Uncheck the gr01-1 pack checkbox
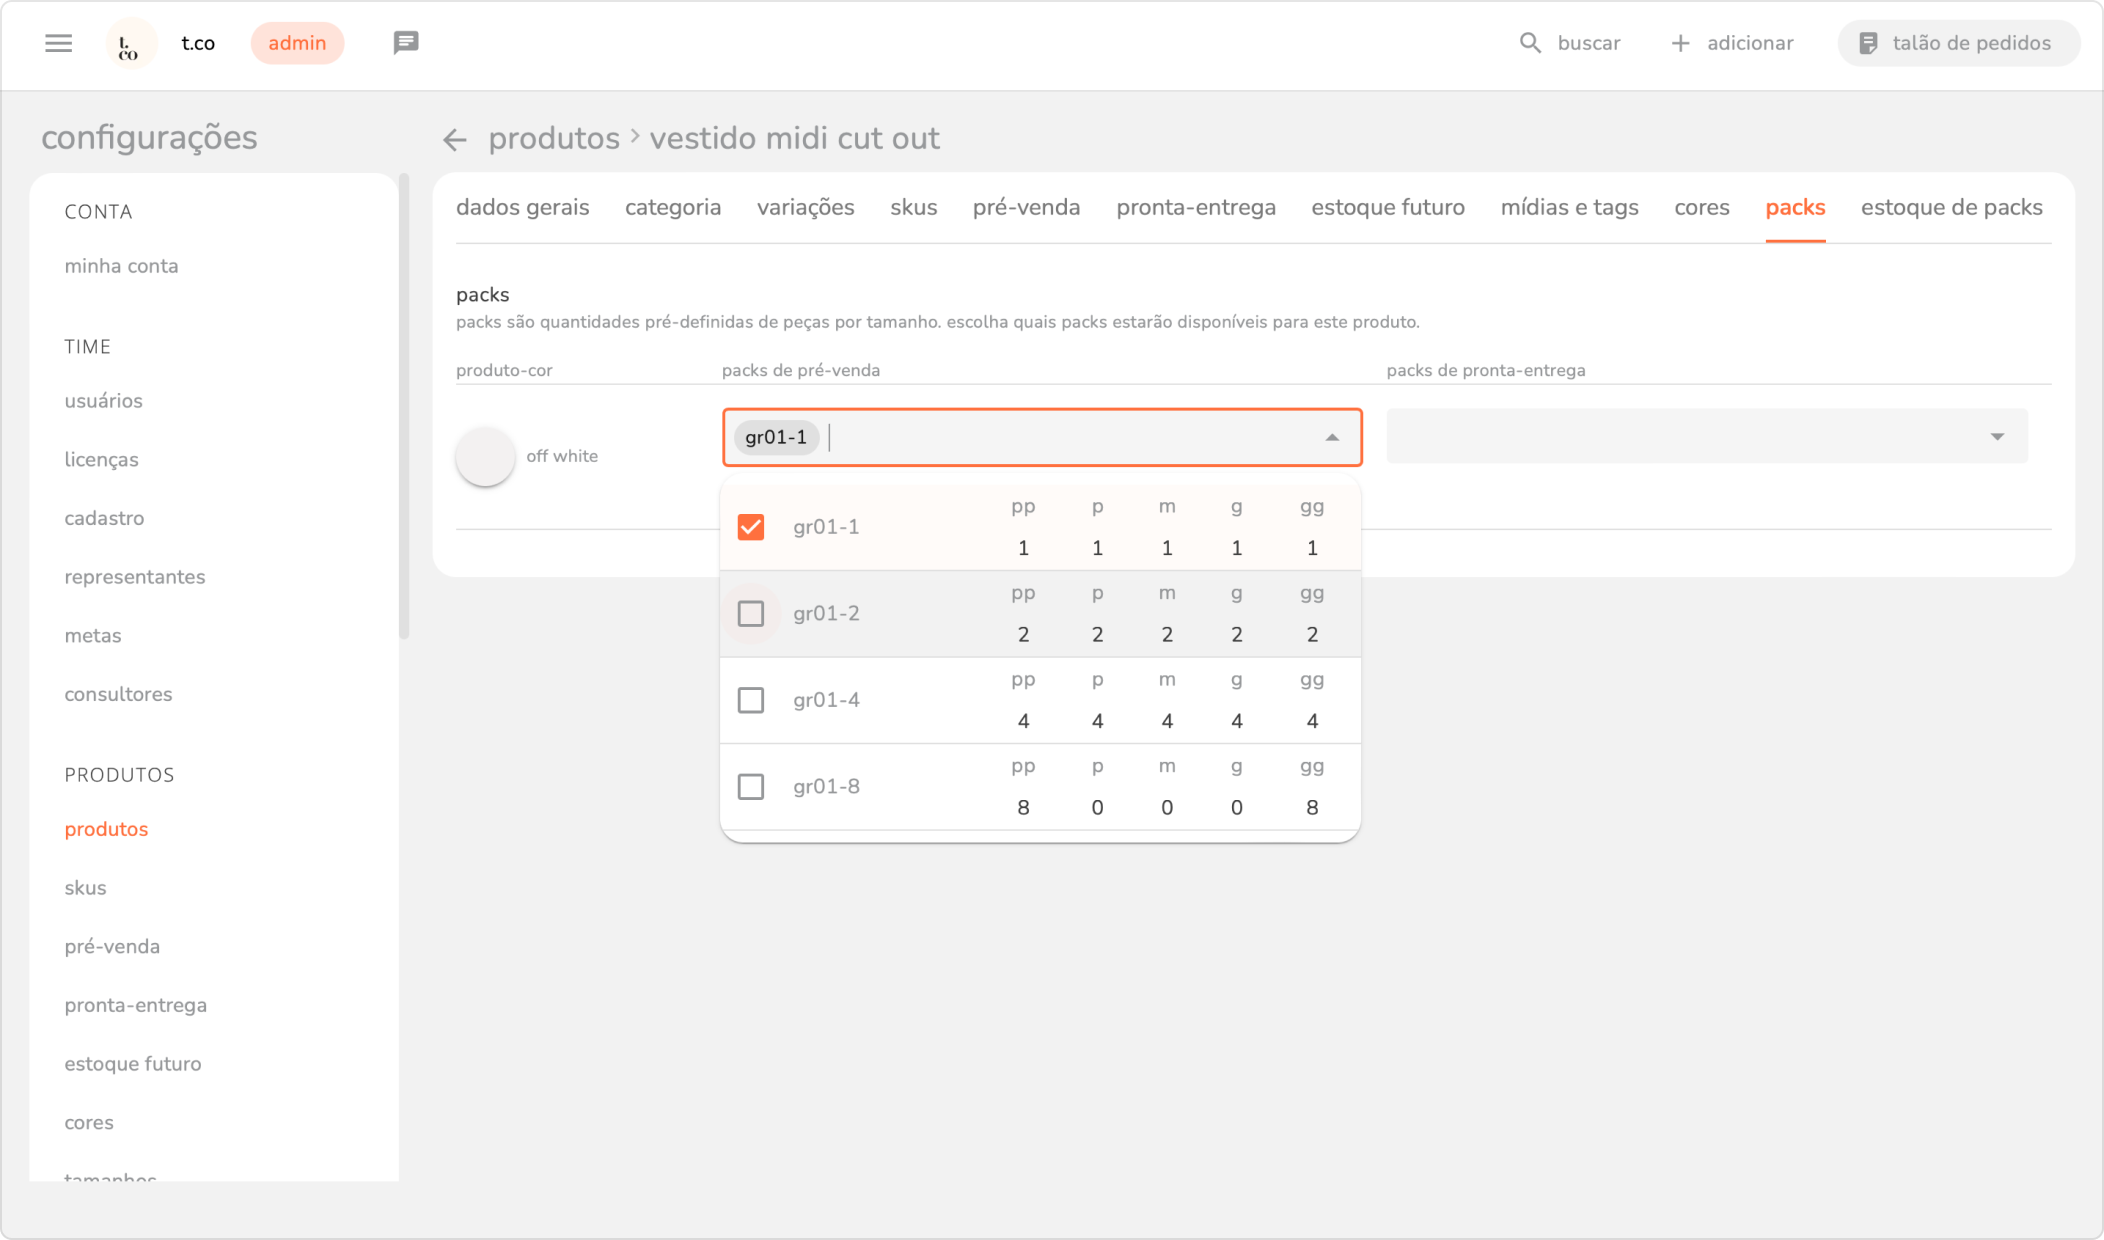The image size is (2104, 1240). point(751,527)
